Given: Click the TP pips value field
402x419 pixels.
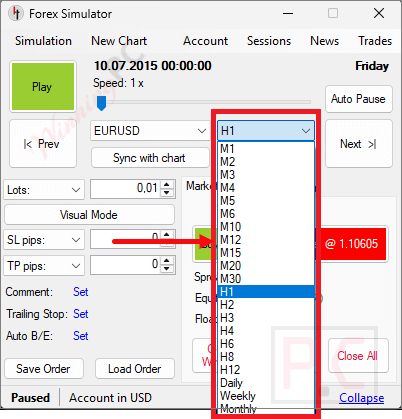Looking at the screenshot, I should 125,265.
